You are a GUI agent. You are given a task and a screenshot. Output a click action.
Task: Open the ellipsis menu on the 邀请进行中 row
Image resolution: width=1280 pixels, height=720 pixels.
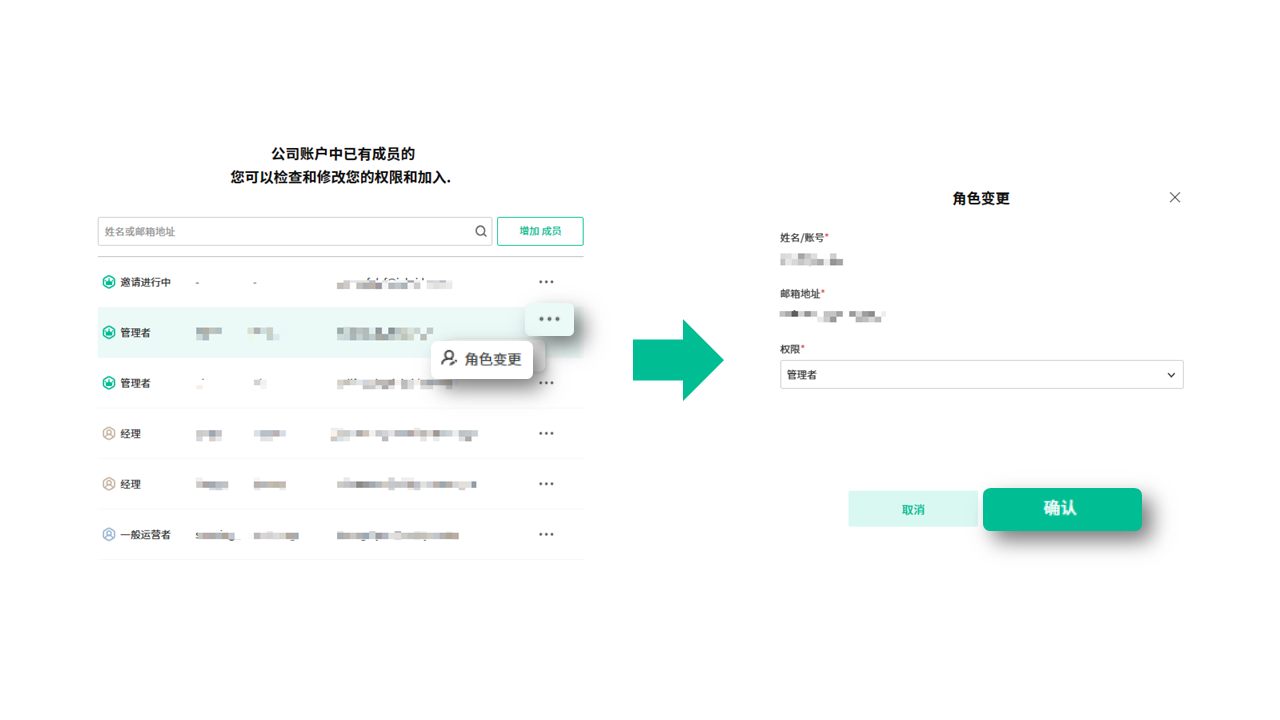[546, 282]
